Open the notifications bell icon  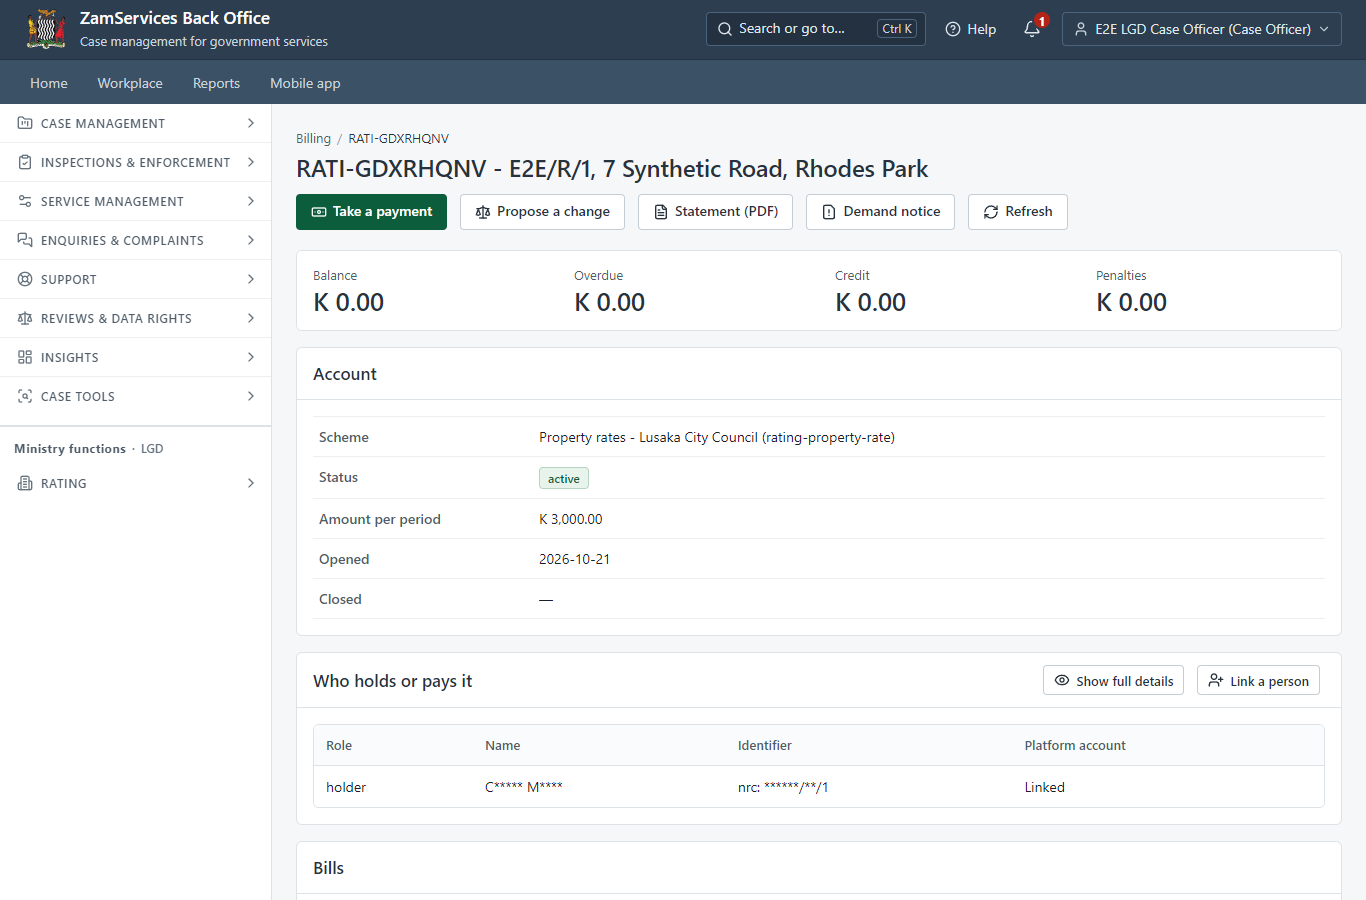[x=1032, y=29]
